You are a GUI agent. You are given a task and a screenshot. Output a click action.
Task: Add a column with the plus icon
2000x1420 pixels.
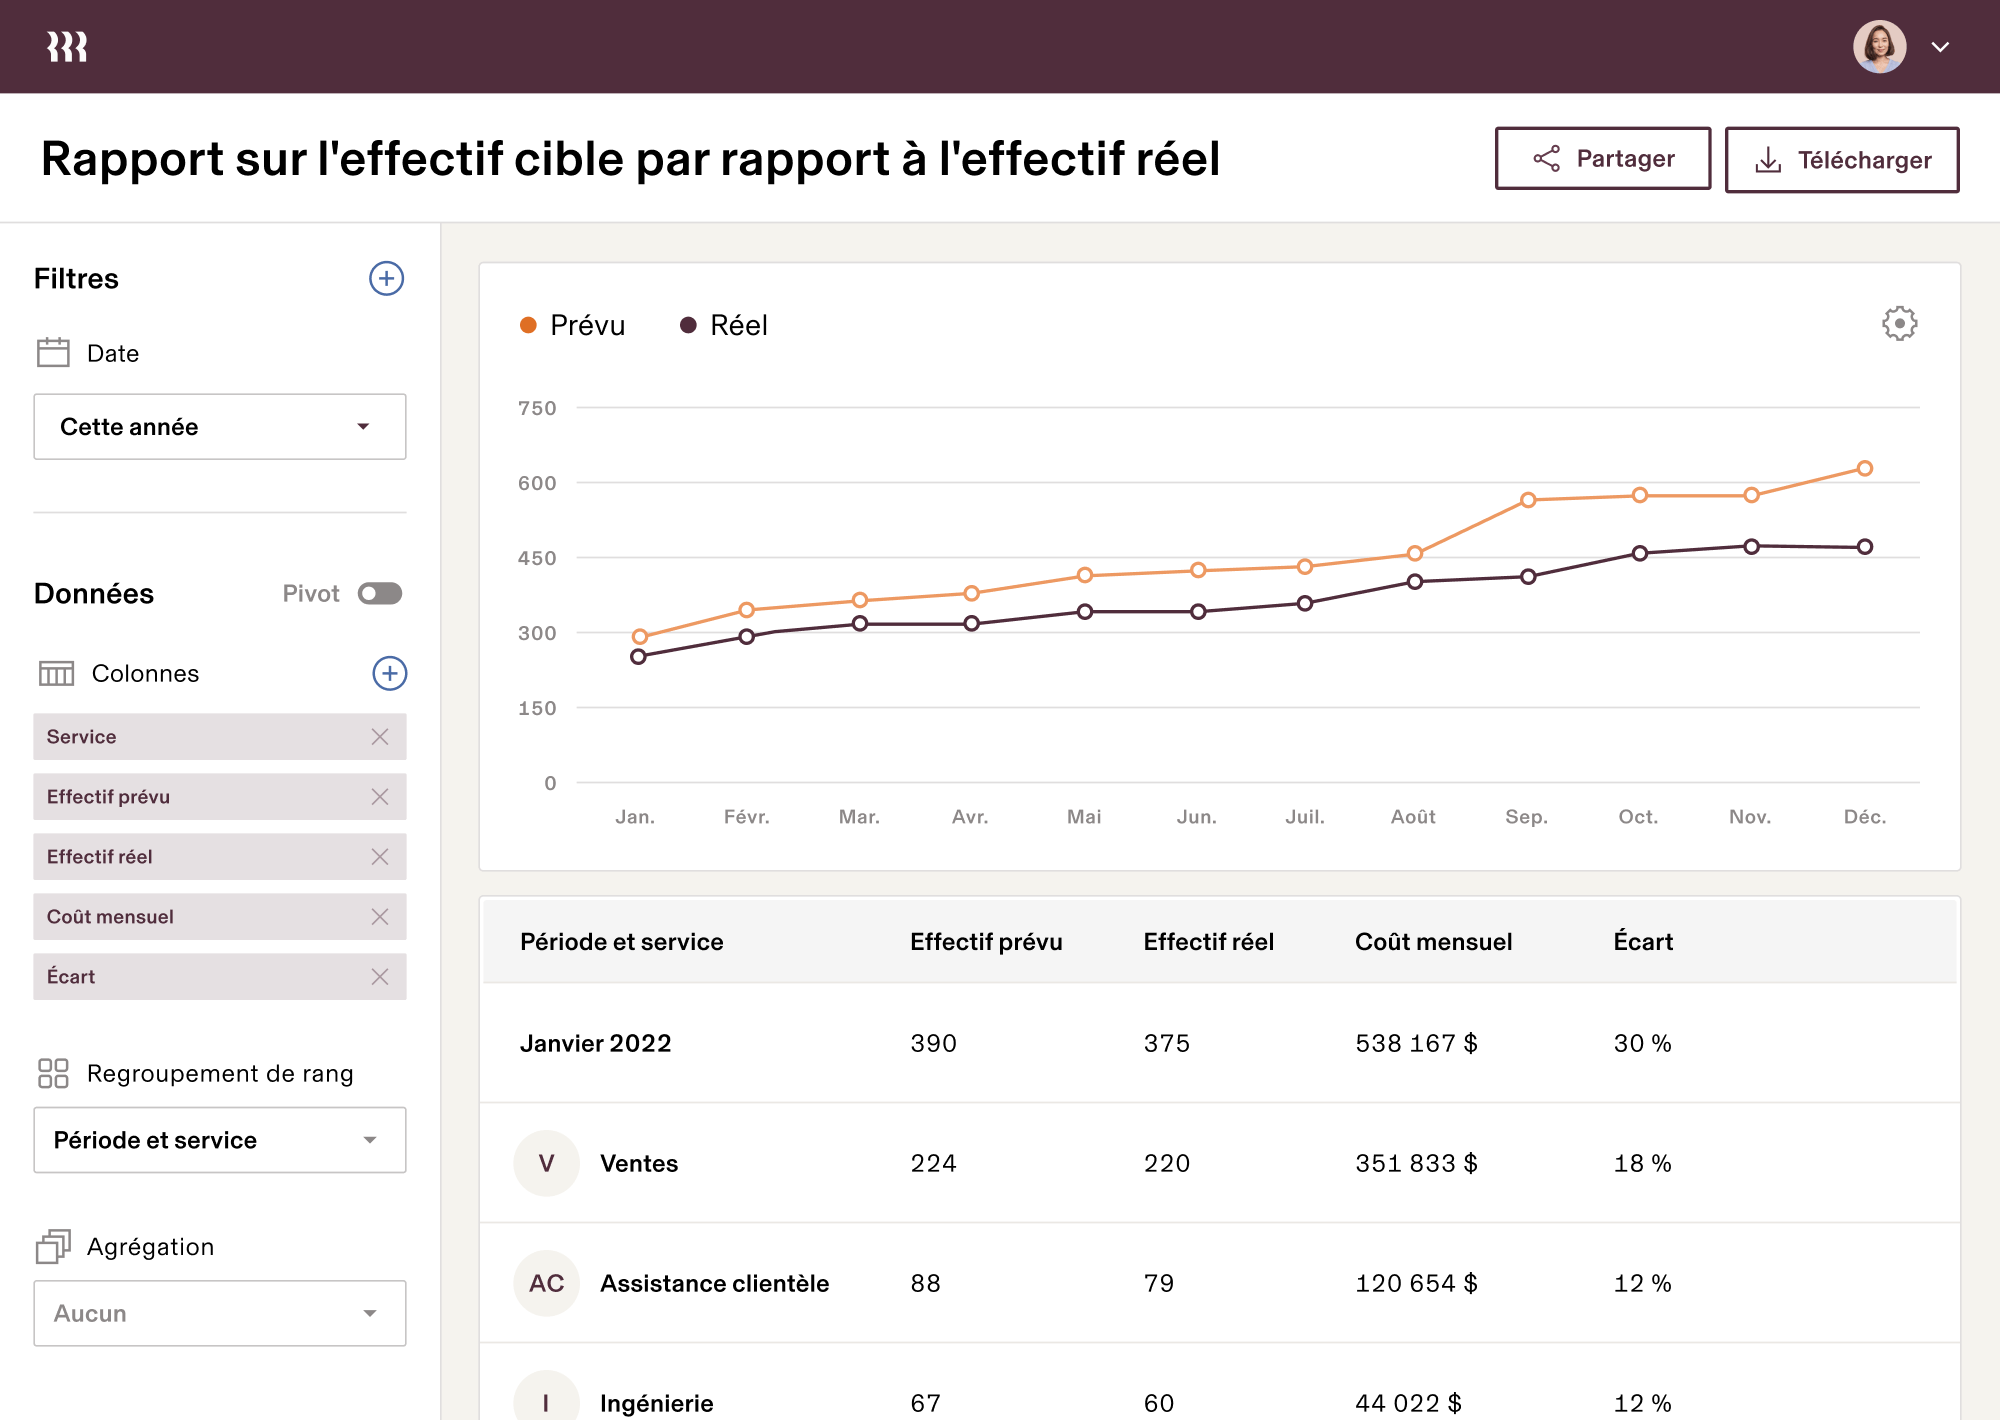tap(389, 673)
